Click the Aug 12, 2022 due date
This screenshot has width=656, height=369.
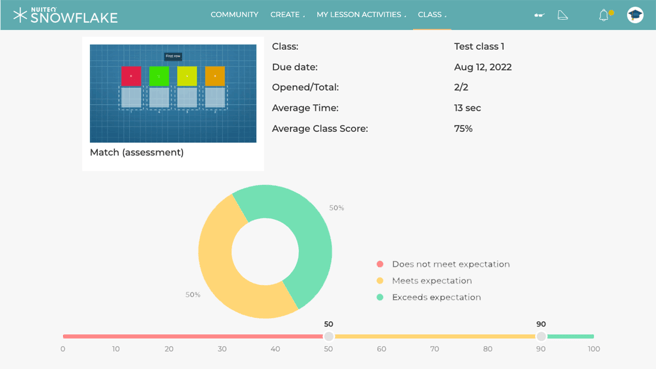point(483,67)
